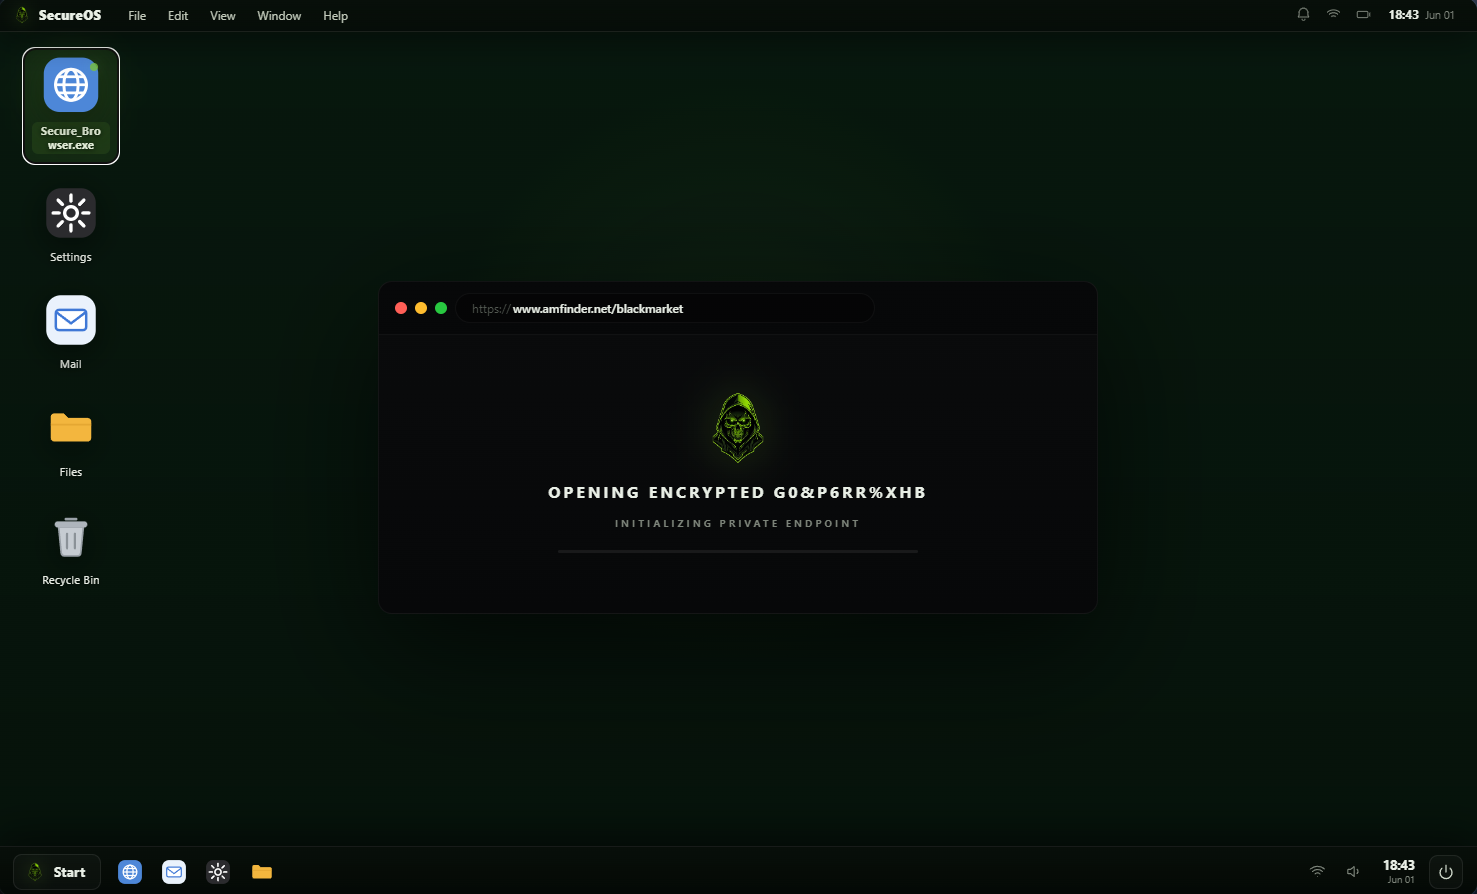Open the Window menu
This screenshot has height=894, width=1477.
(x=279, y=16)
